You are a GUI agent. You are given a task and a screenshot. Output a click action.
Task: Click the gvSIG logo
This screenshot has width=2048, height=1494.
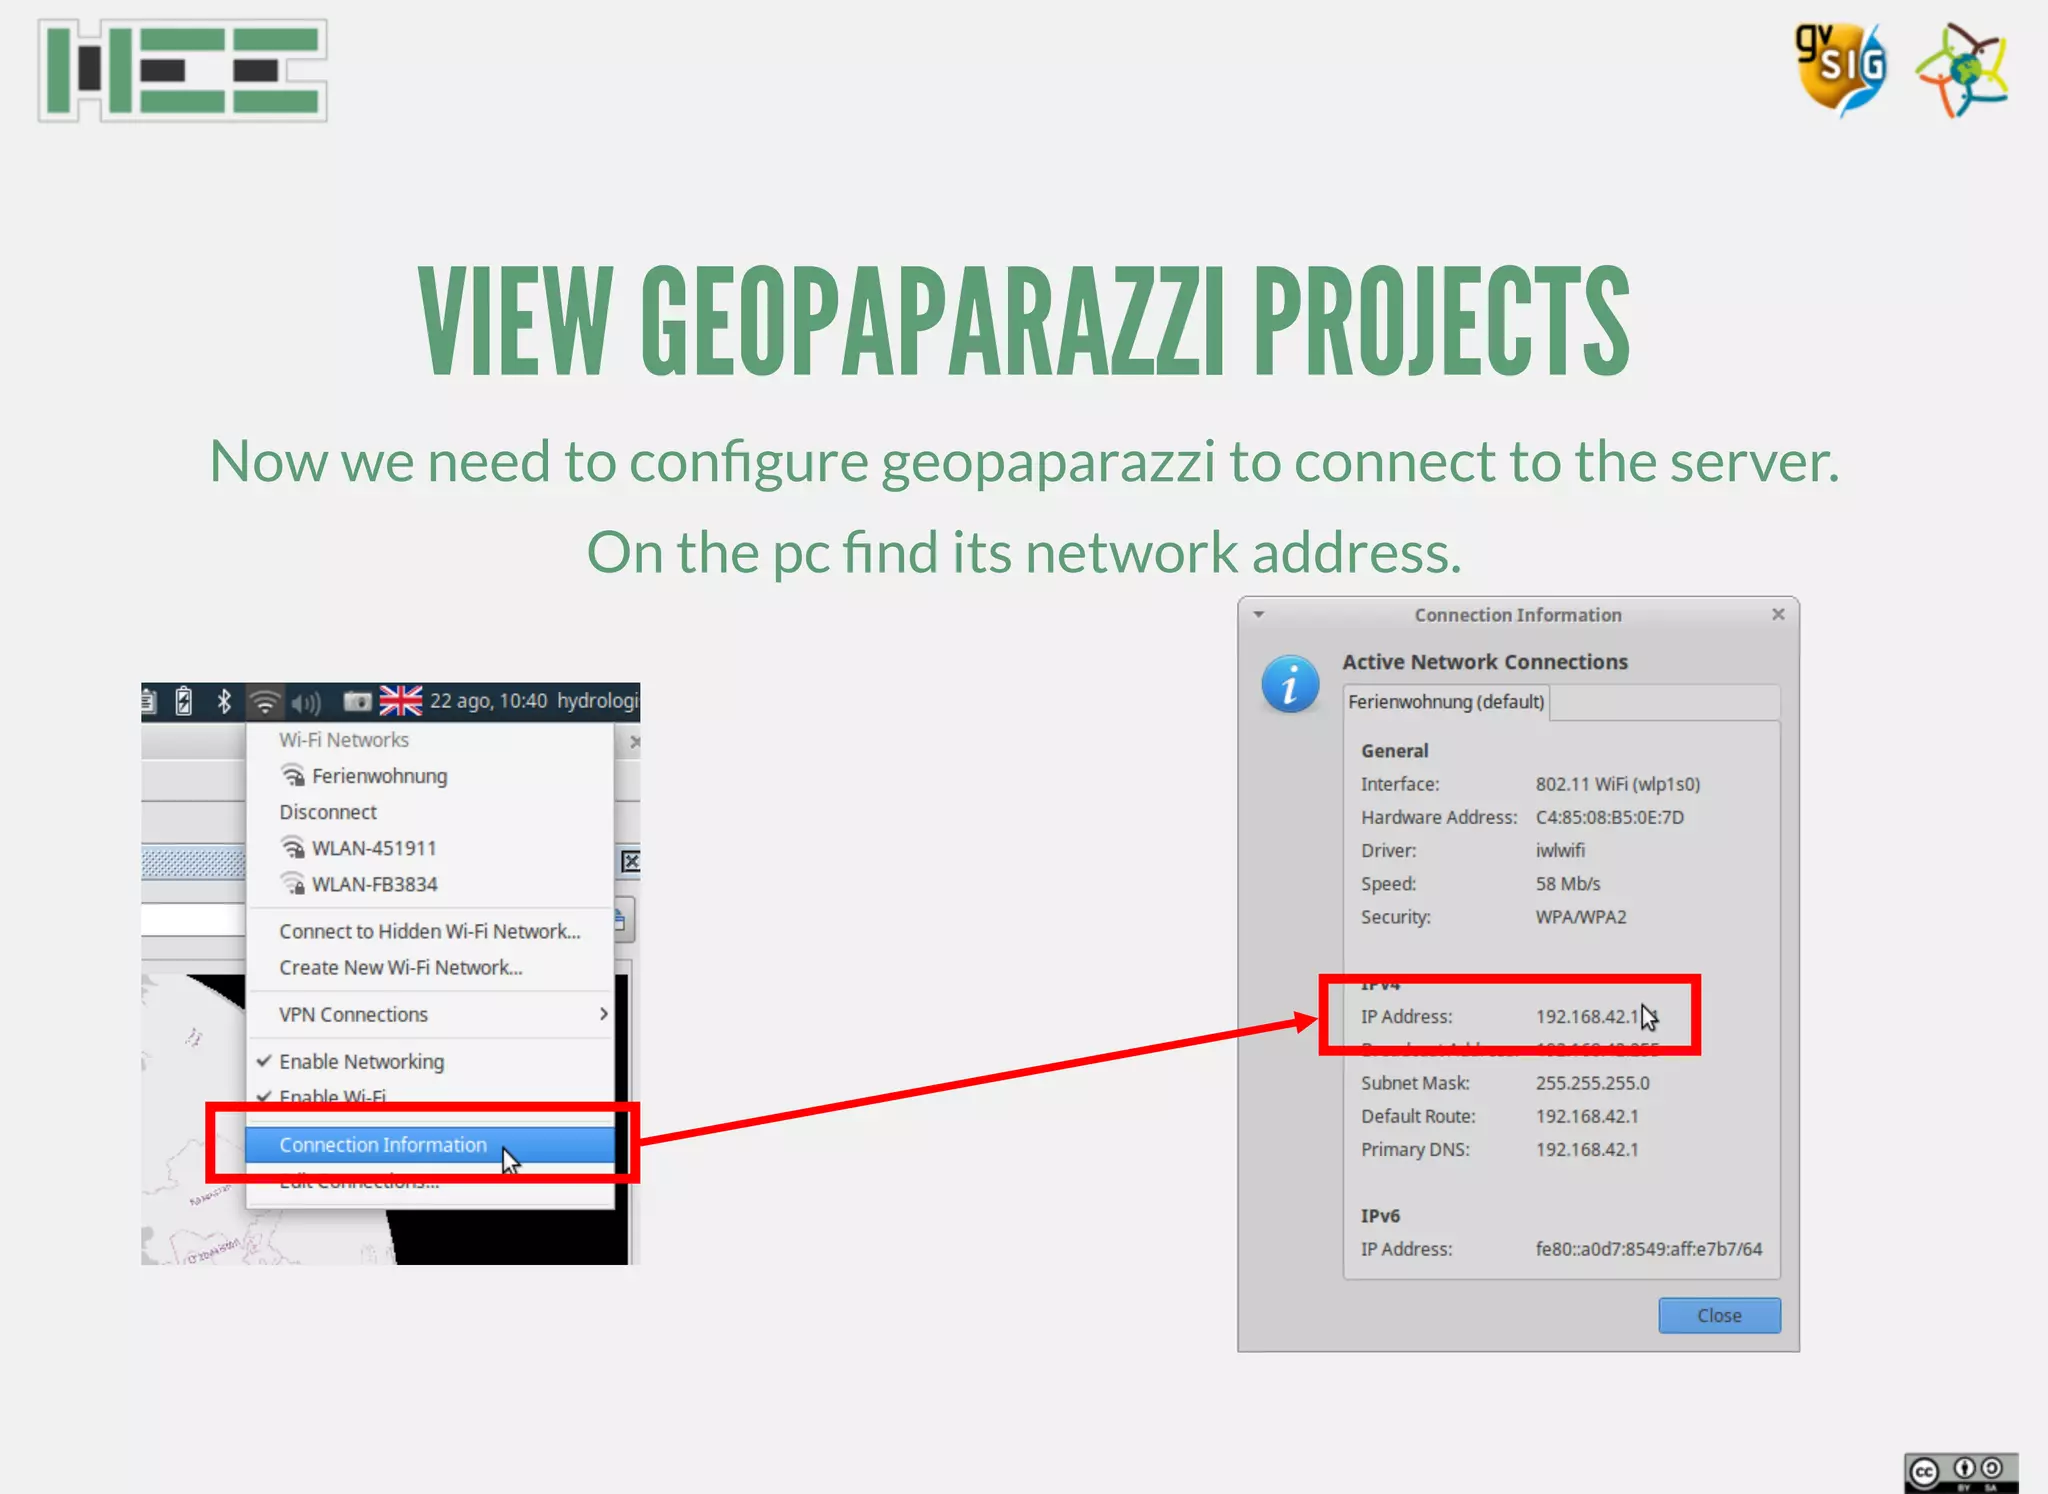pos(1841,69)
